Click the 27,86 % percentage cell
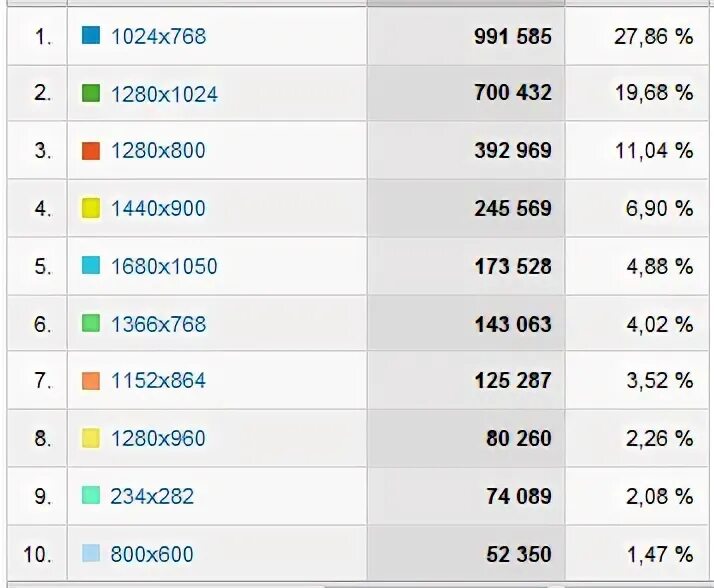 point(652,37)
